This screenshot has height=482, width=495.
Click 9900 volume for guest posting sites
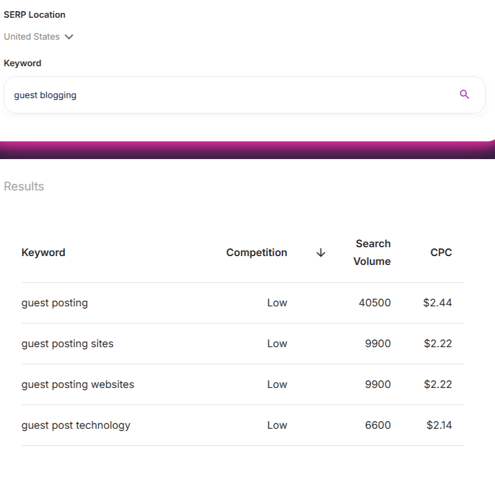[x=378, y=343]
